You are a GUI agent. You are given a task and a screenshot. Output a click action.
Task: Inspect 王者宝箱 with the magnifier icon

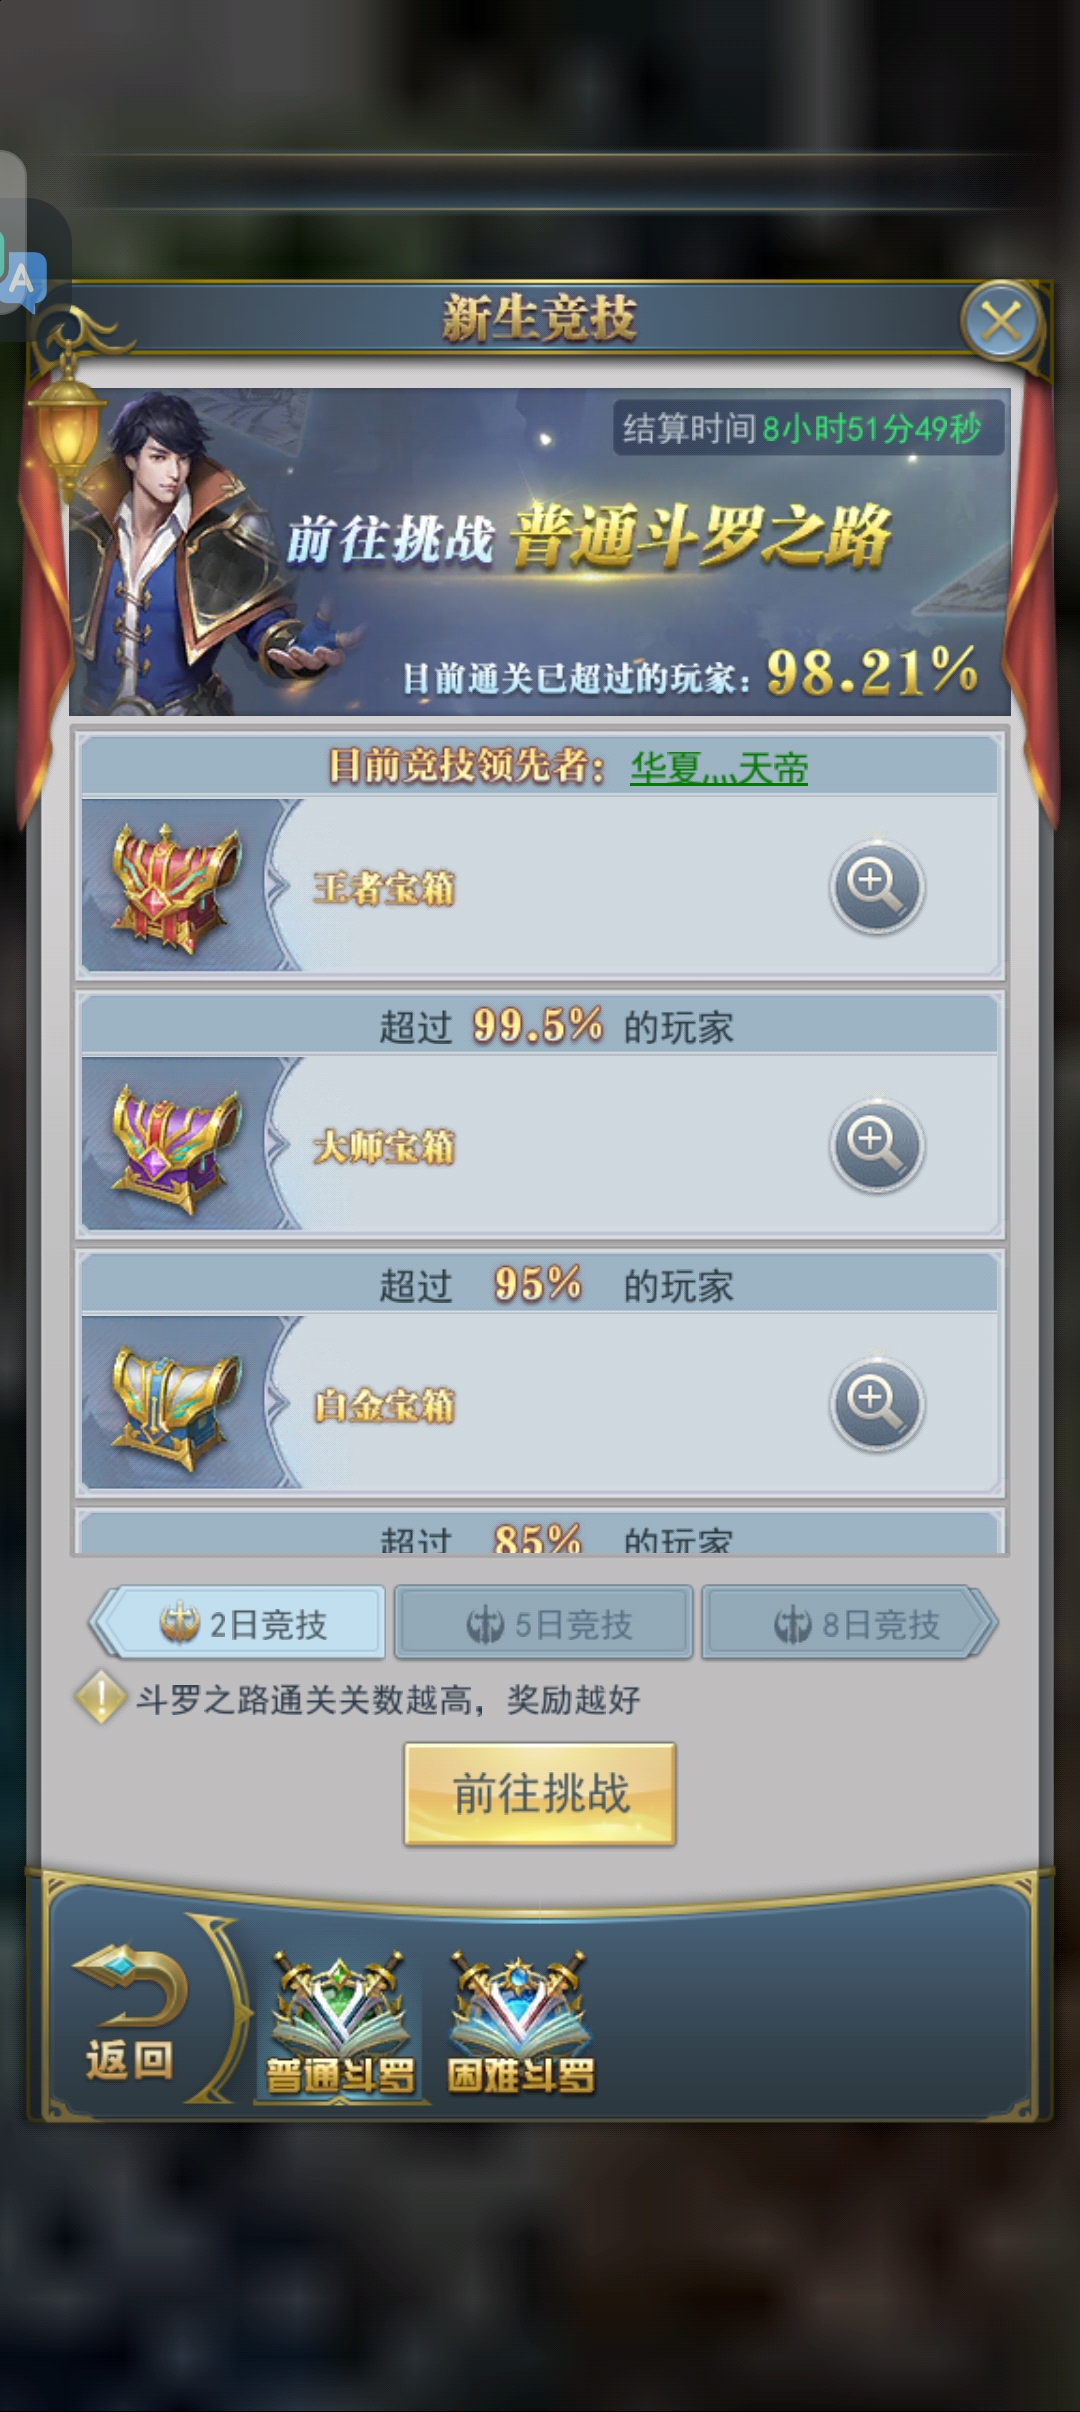(x=876, y=887)
